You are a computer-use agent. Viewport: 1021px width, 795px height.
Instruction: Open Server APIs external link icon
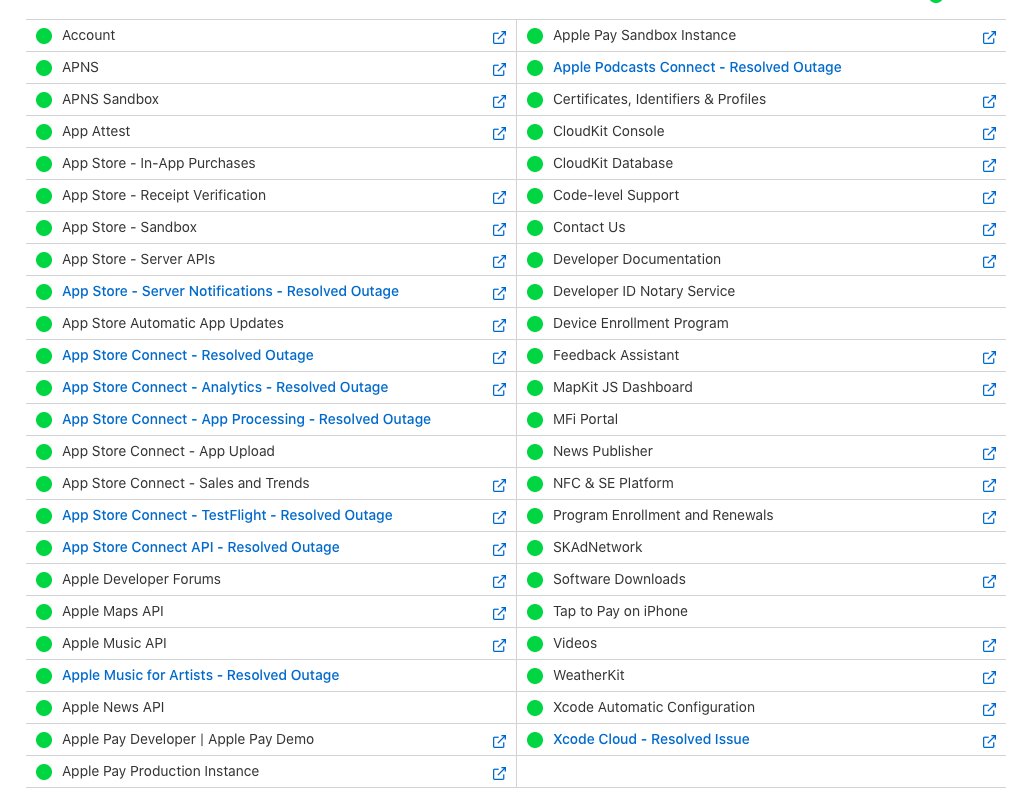pyautogui.click(x=499, y=261)
